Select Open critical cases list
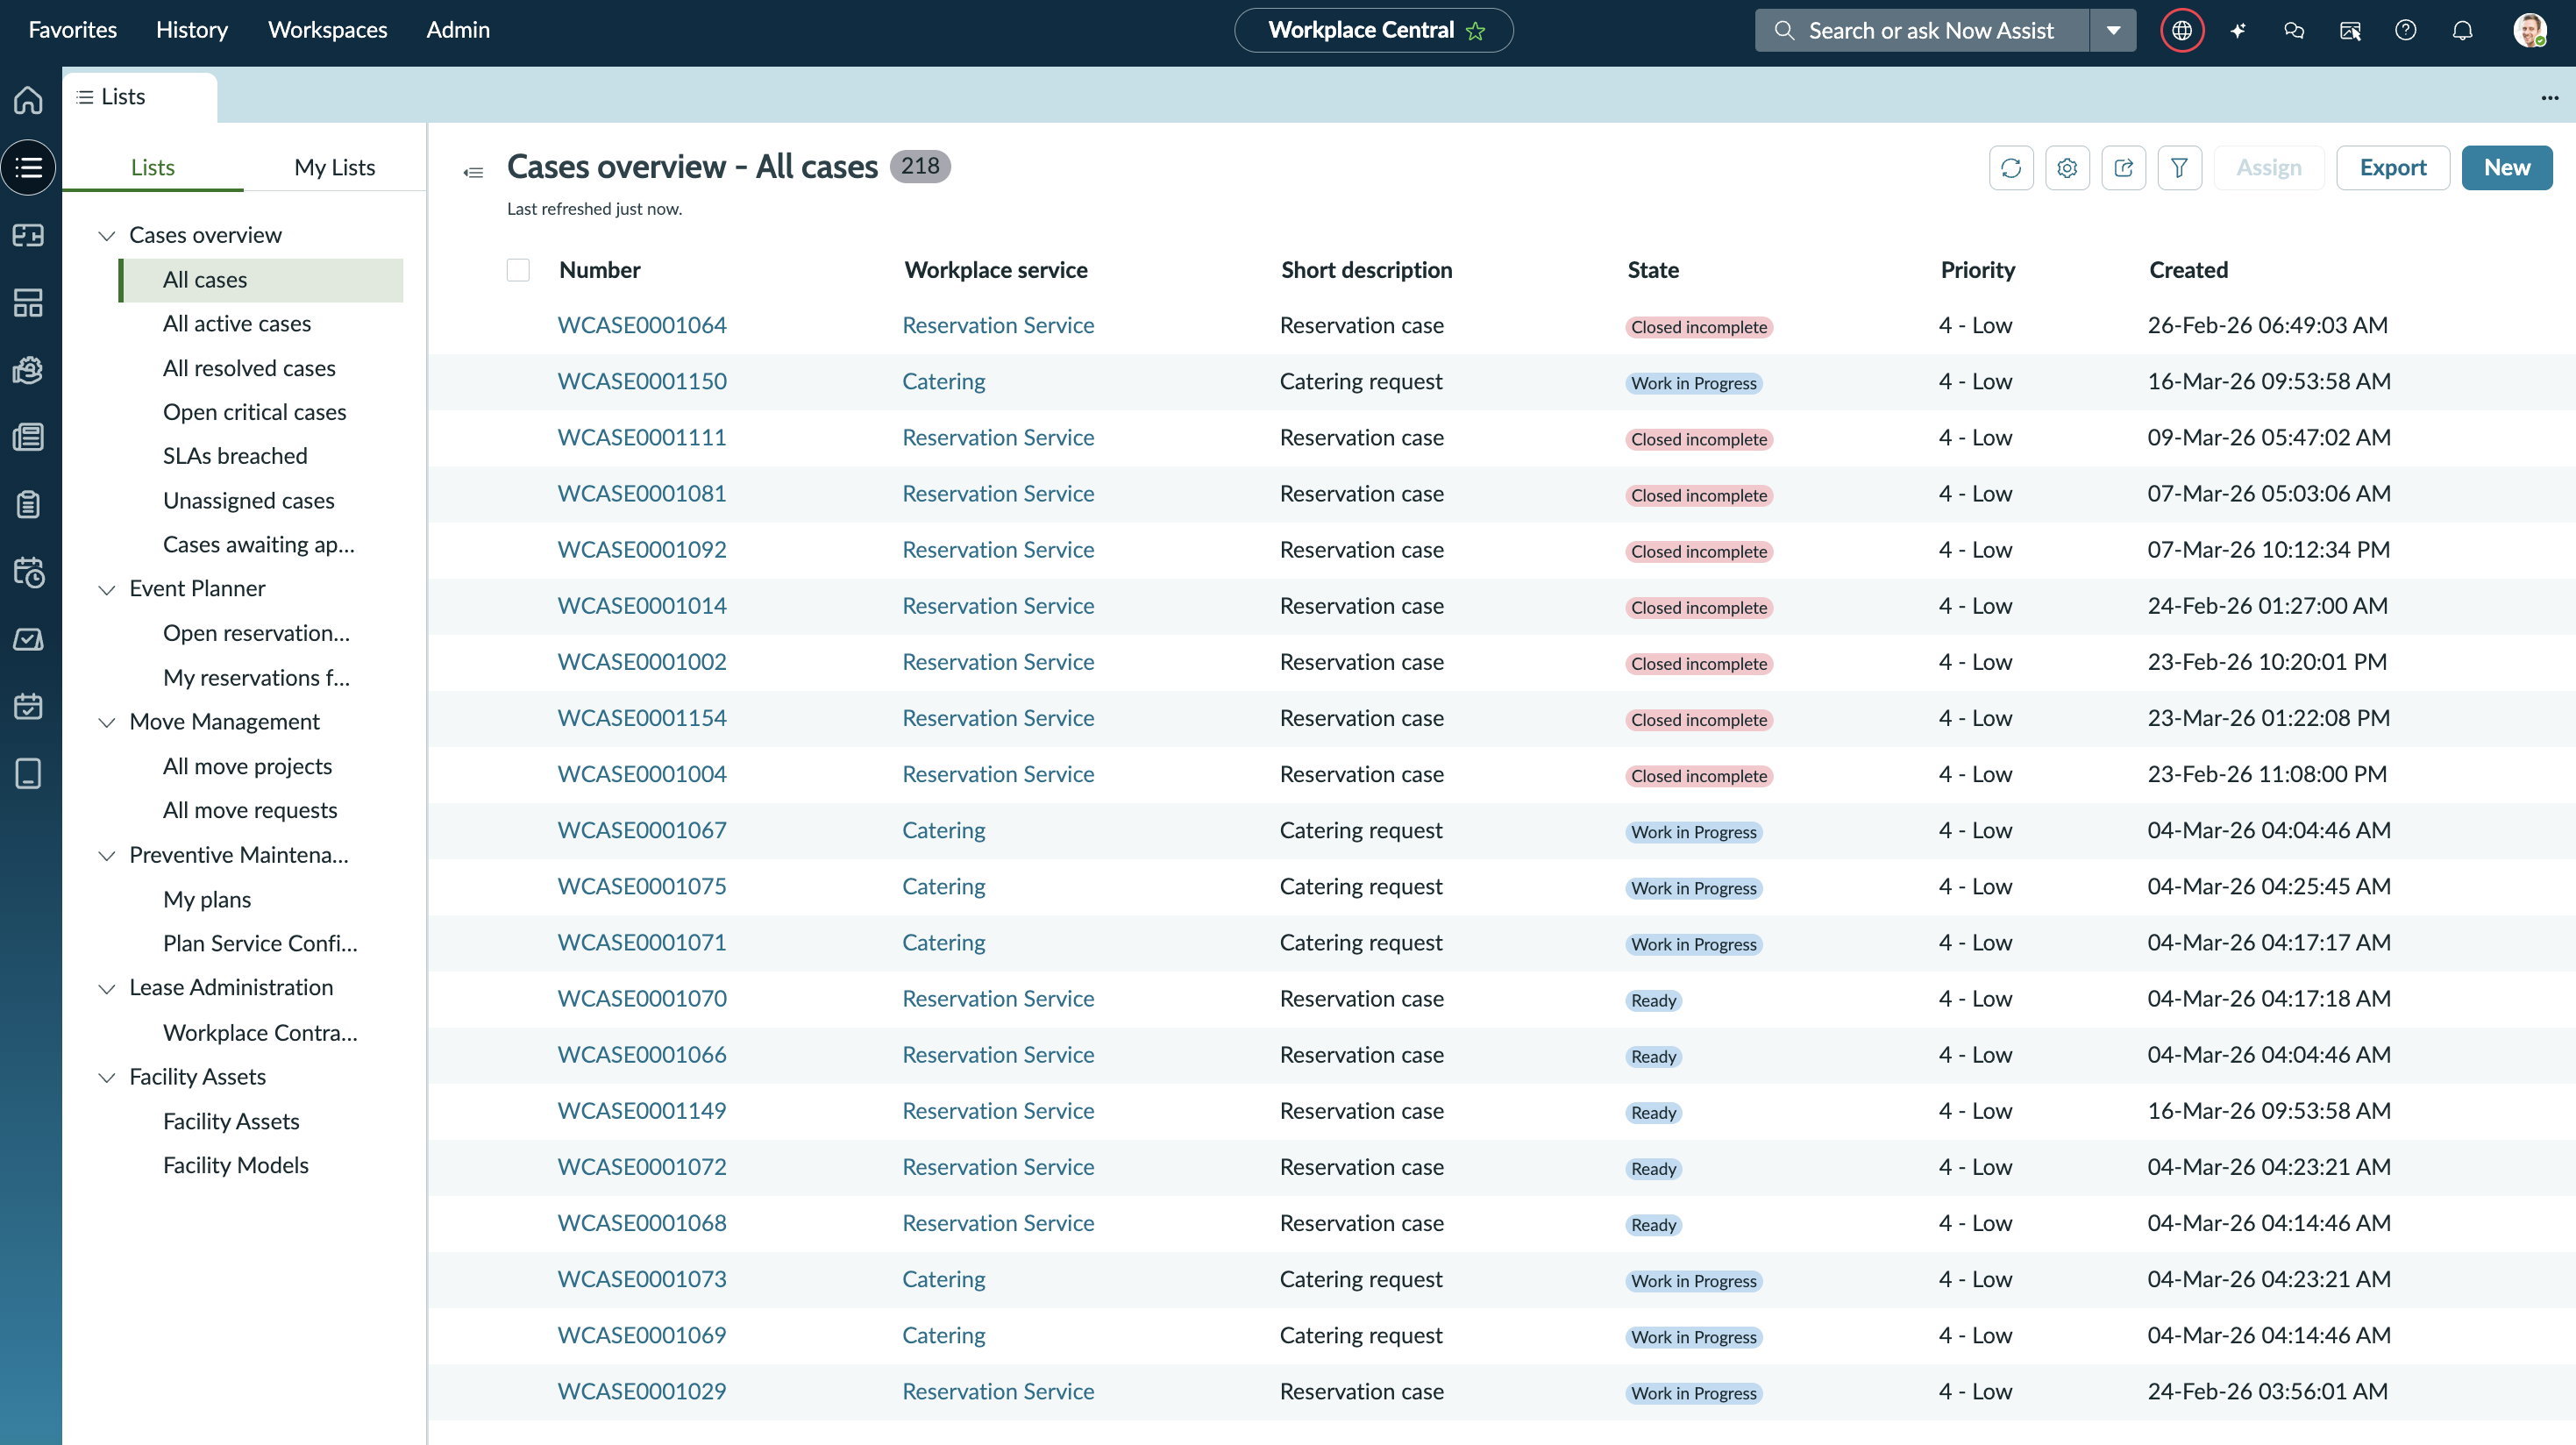This screenshot has width=2576, height=1445. tap(254, 412)
